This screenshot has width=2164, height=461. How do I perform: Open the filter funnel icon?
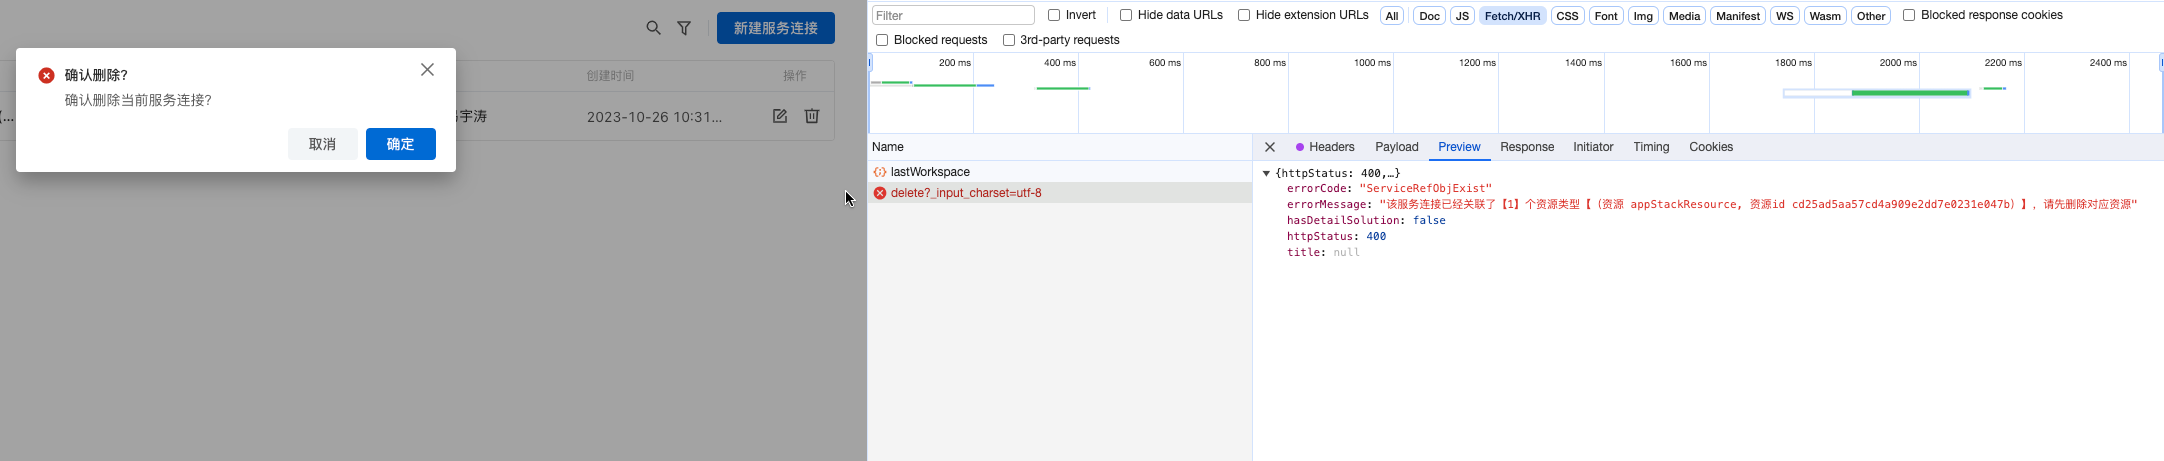tap(684, 28)
